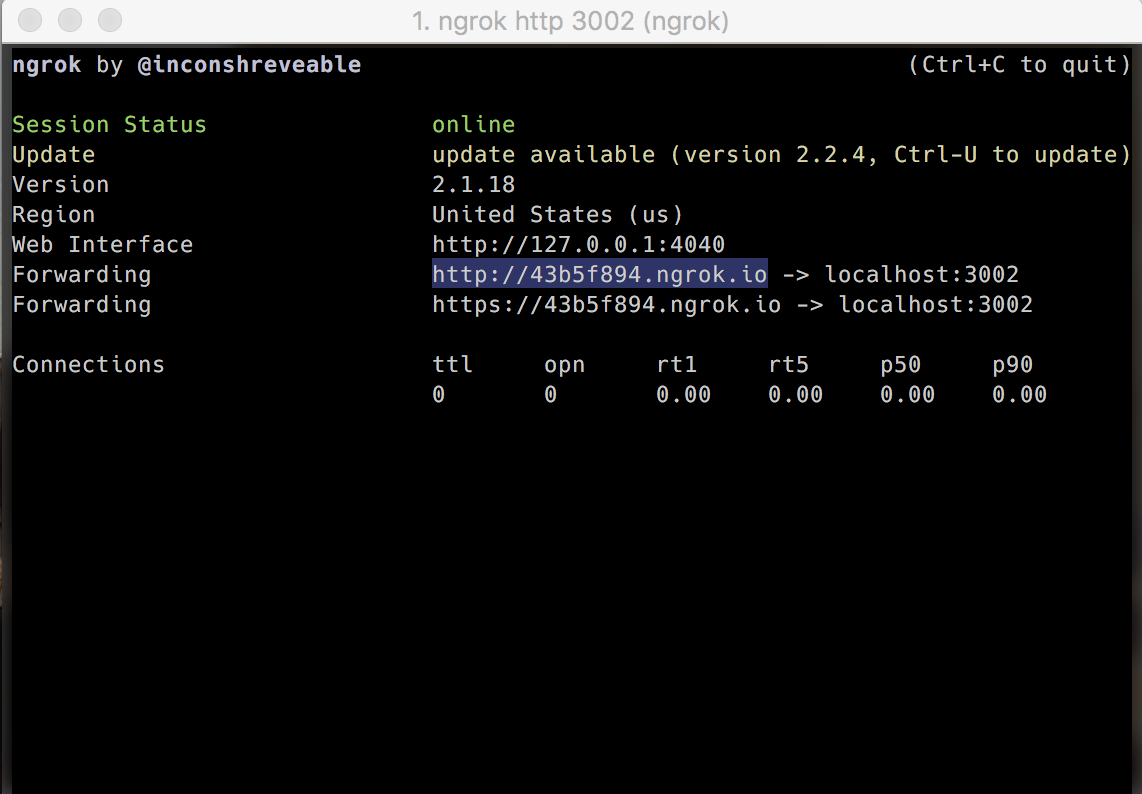The height and width of the screenshot is (794, 1142).
Task: Click the 'p90' column header
Action: [1013, 365]
